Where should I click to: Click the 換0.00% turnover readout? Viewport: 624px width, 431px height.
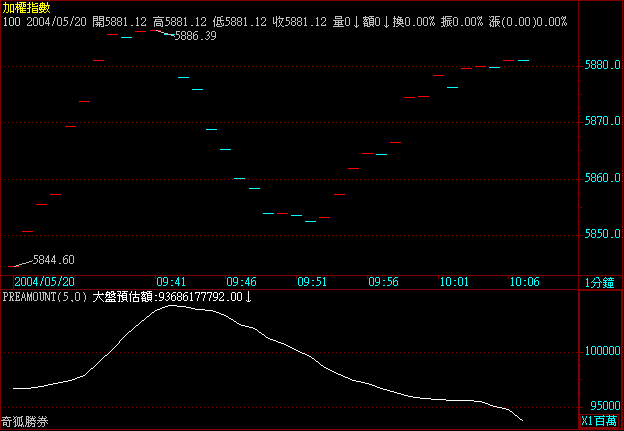tap(414, 21)
